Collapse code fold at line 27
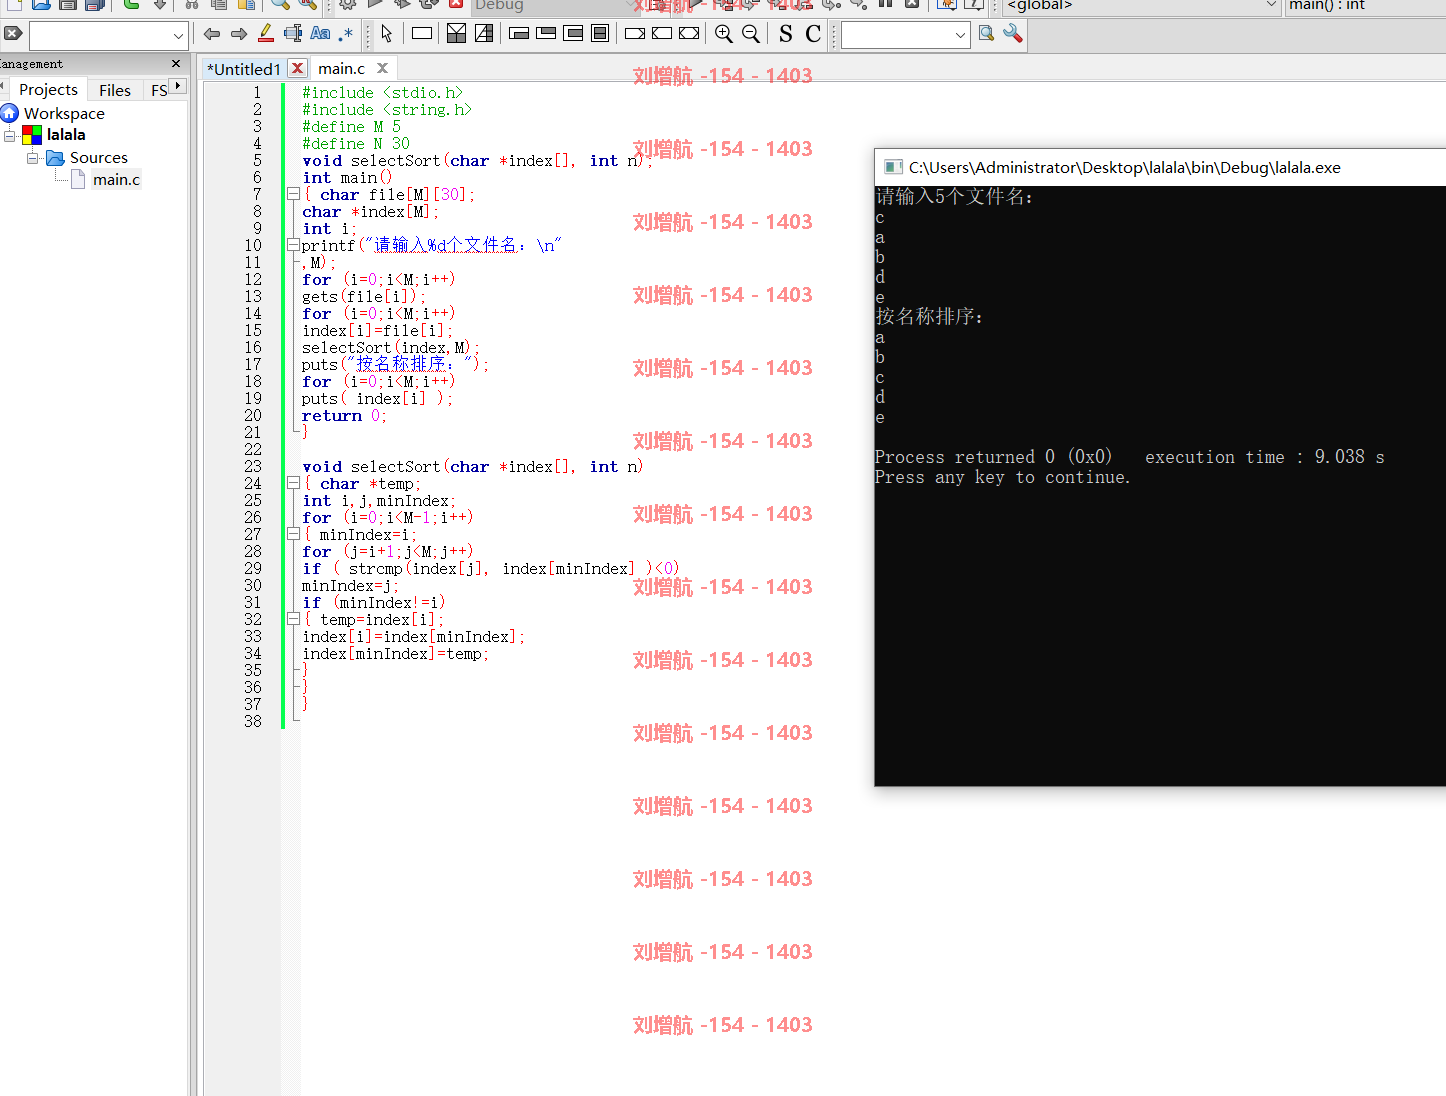1446x1096 pixels. point(293,534)
